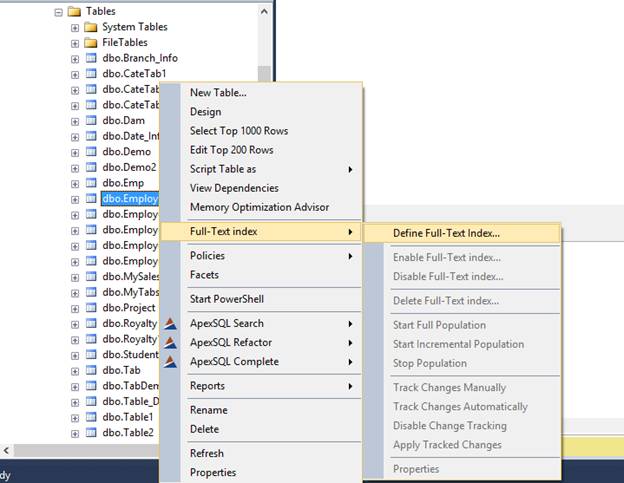Click the dbo.Branch_Info table icon
The image size is (624, 483).
[x=91, y=58]
